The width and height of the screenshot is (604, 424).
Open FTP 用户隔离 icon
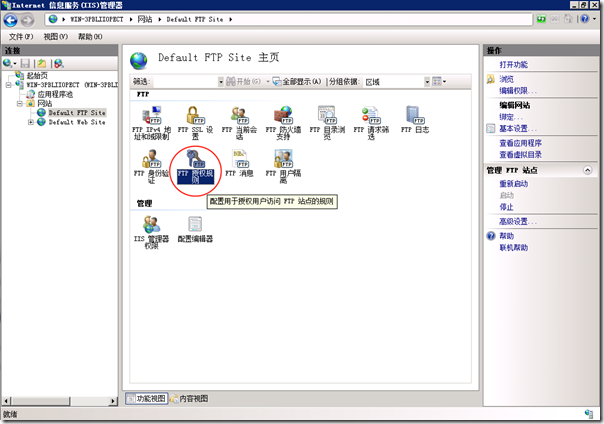[x=283, y=166]
